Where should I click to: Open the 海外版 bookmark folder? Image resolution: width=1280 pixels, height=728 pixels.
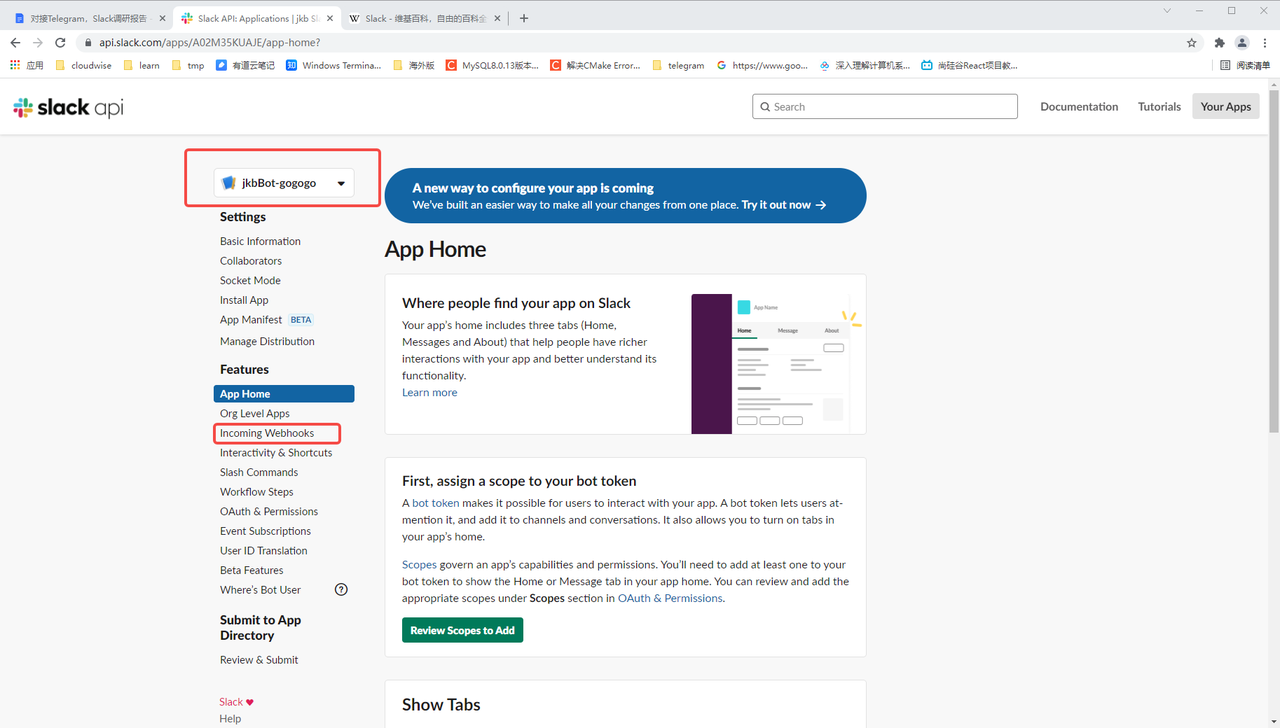(414, 65)
